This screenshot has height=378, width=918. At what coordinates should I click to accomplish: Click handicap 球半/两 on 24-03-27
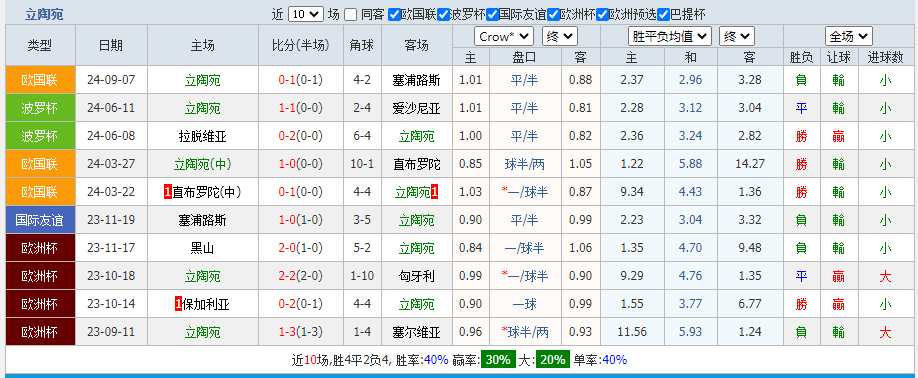point(525,164)
